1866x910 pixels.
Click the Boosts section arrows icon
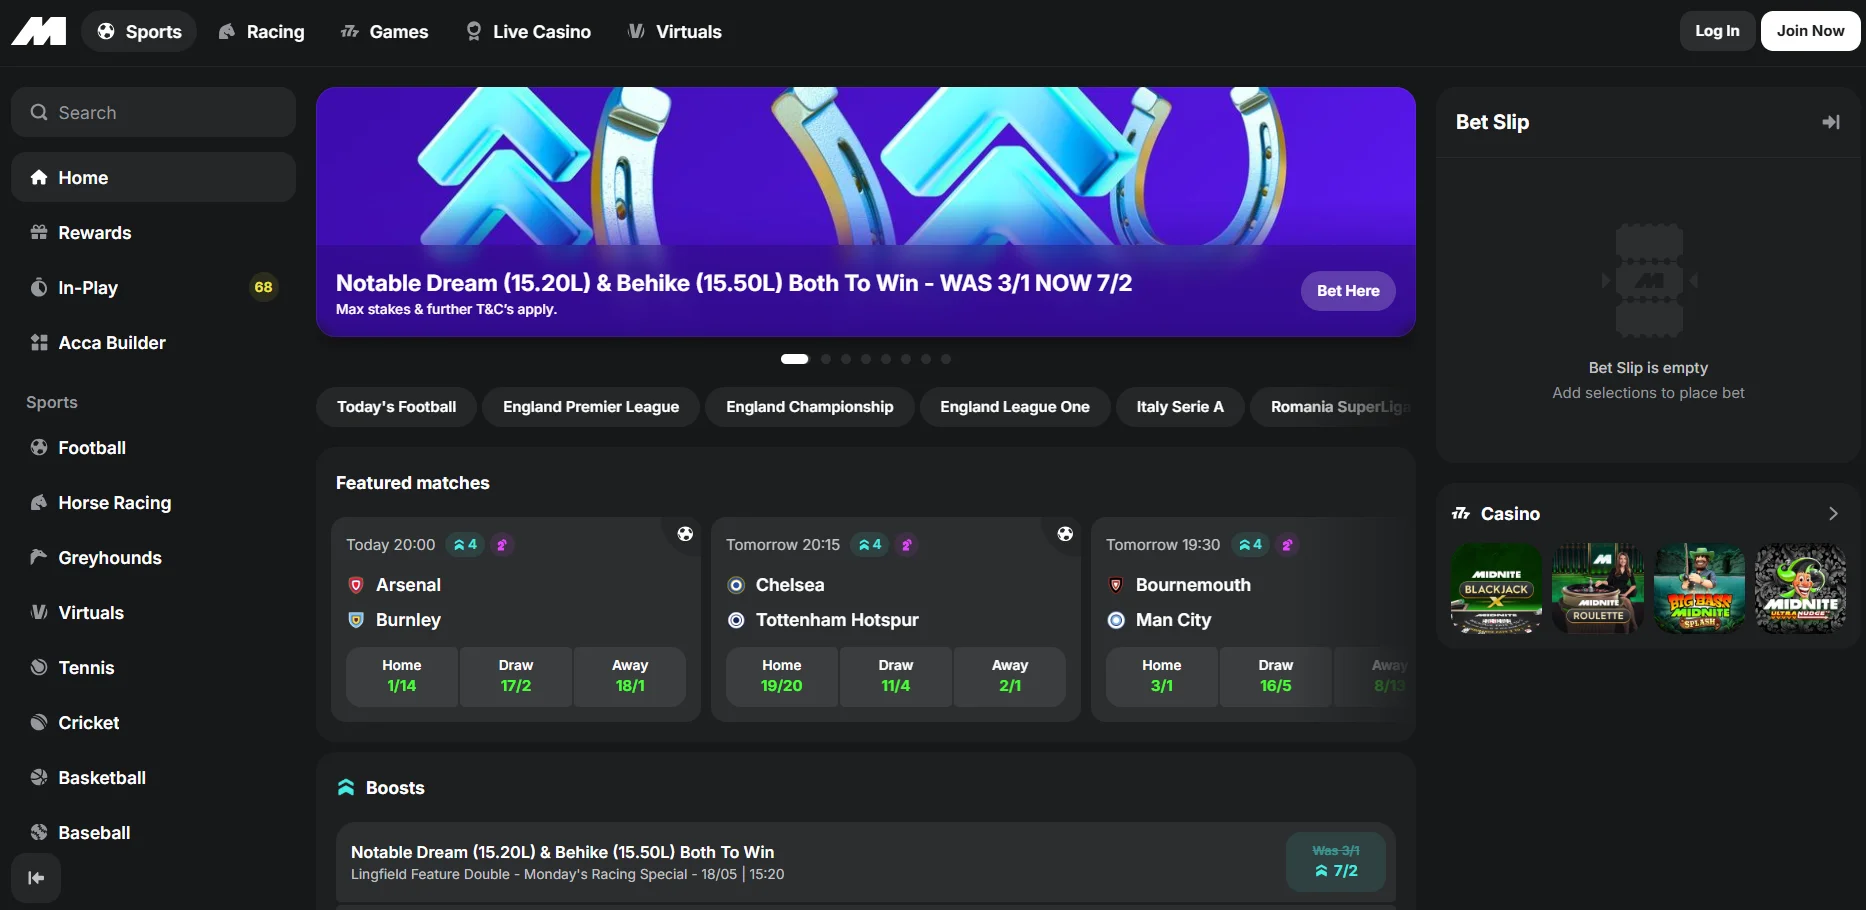pyautogui.click(x=346, y=788)
